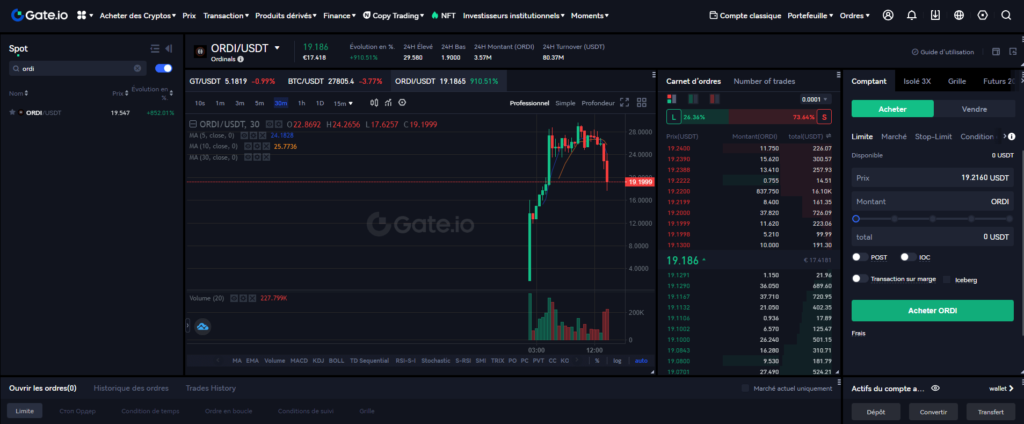Open the 15m interval dropdown

[x=343, y=103]
